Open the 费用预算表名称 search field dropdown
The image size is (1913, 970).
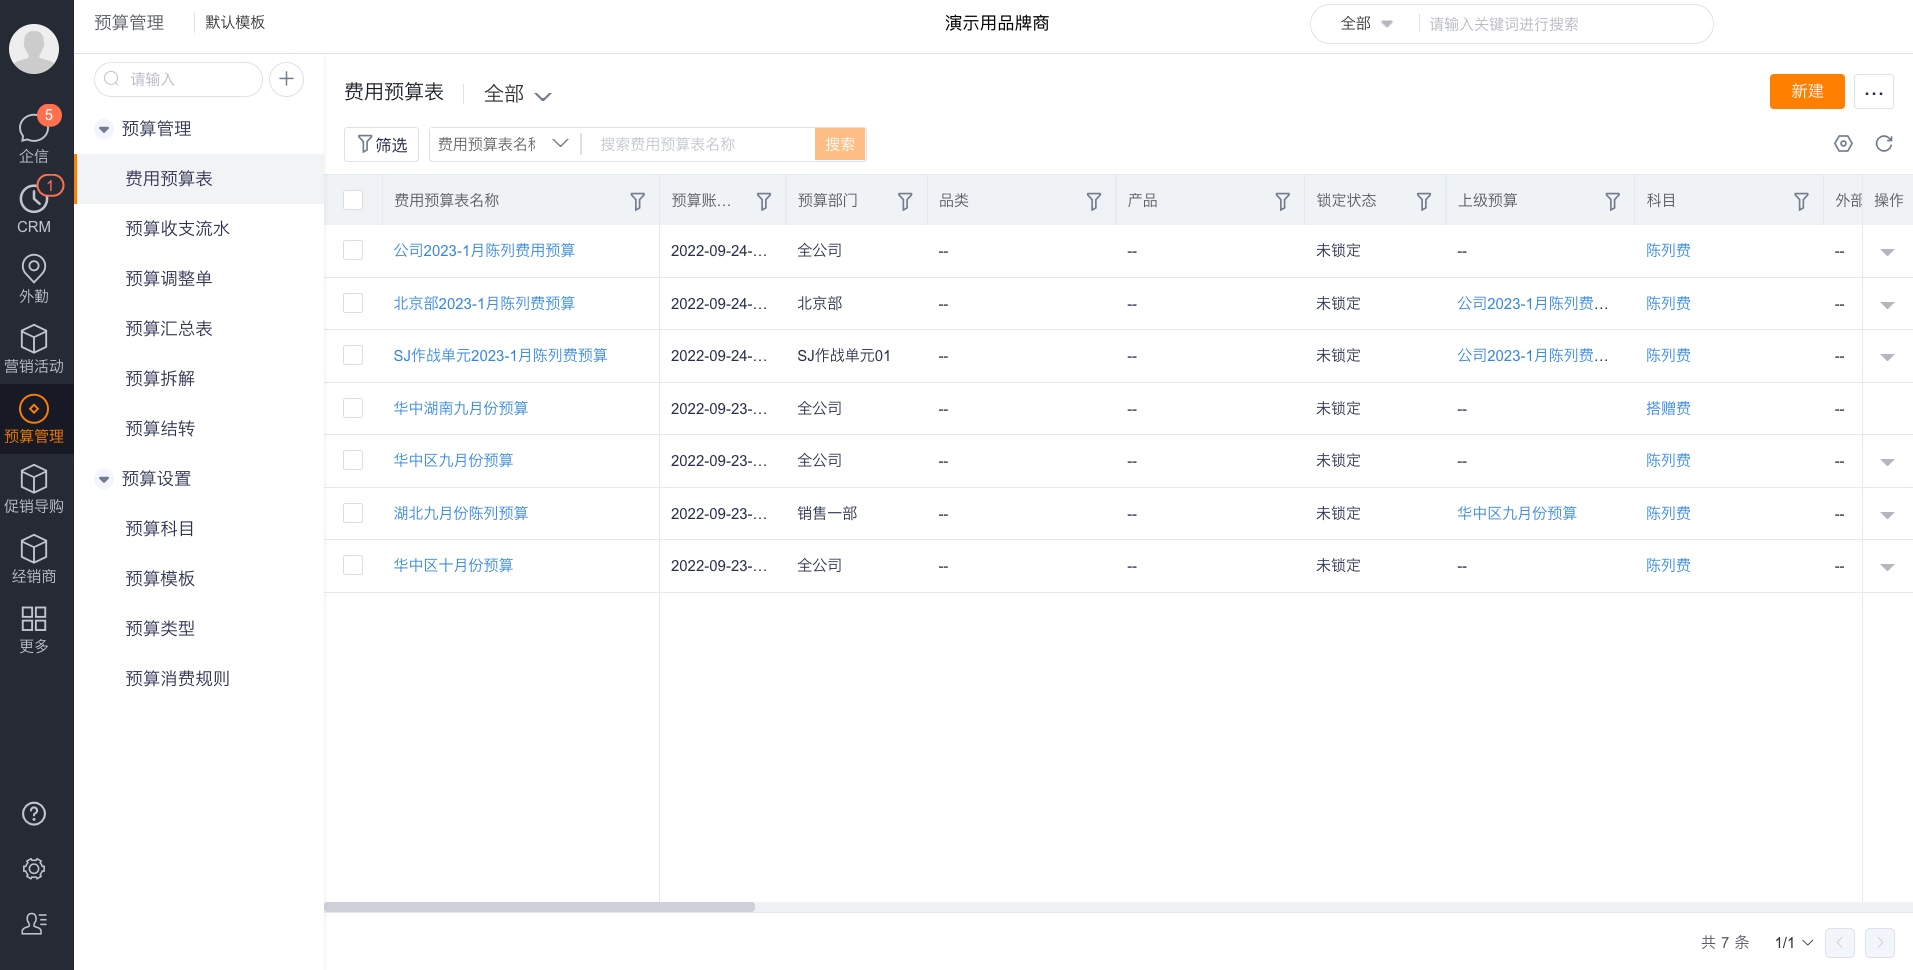click(x=503, y=144)
